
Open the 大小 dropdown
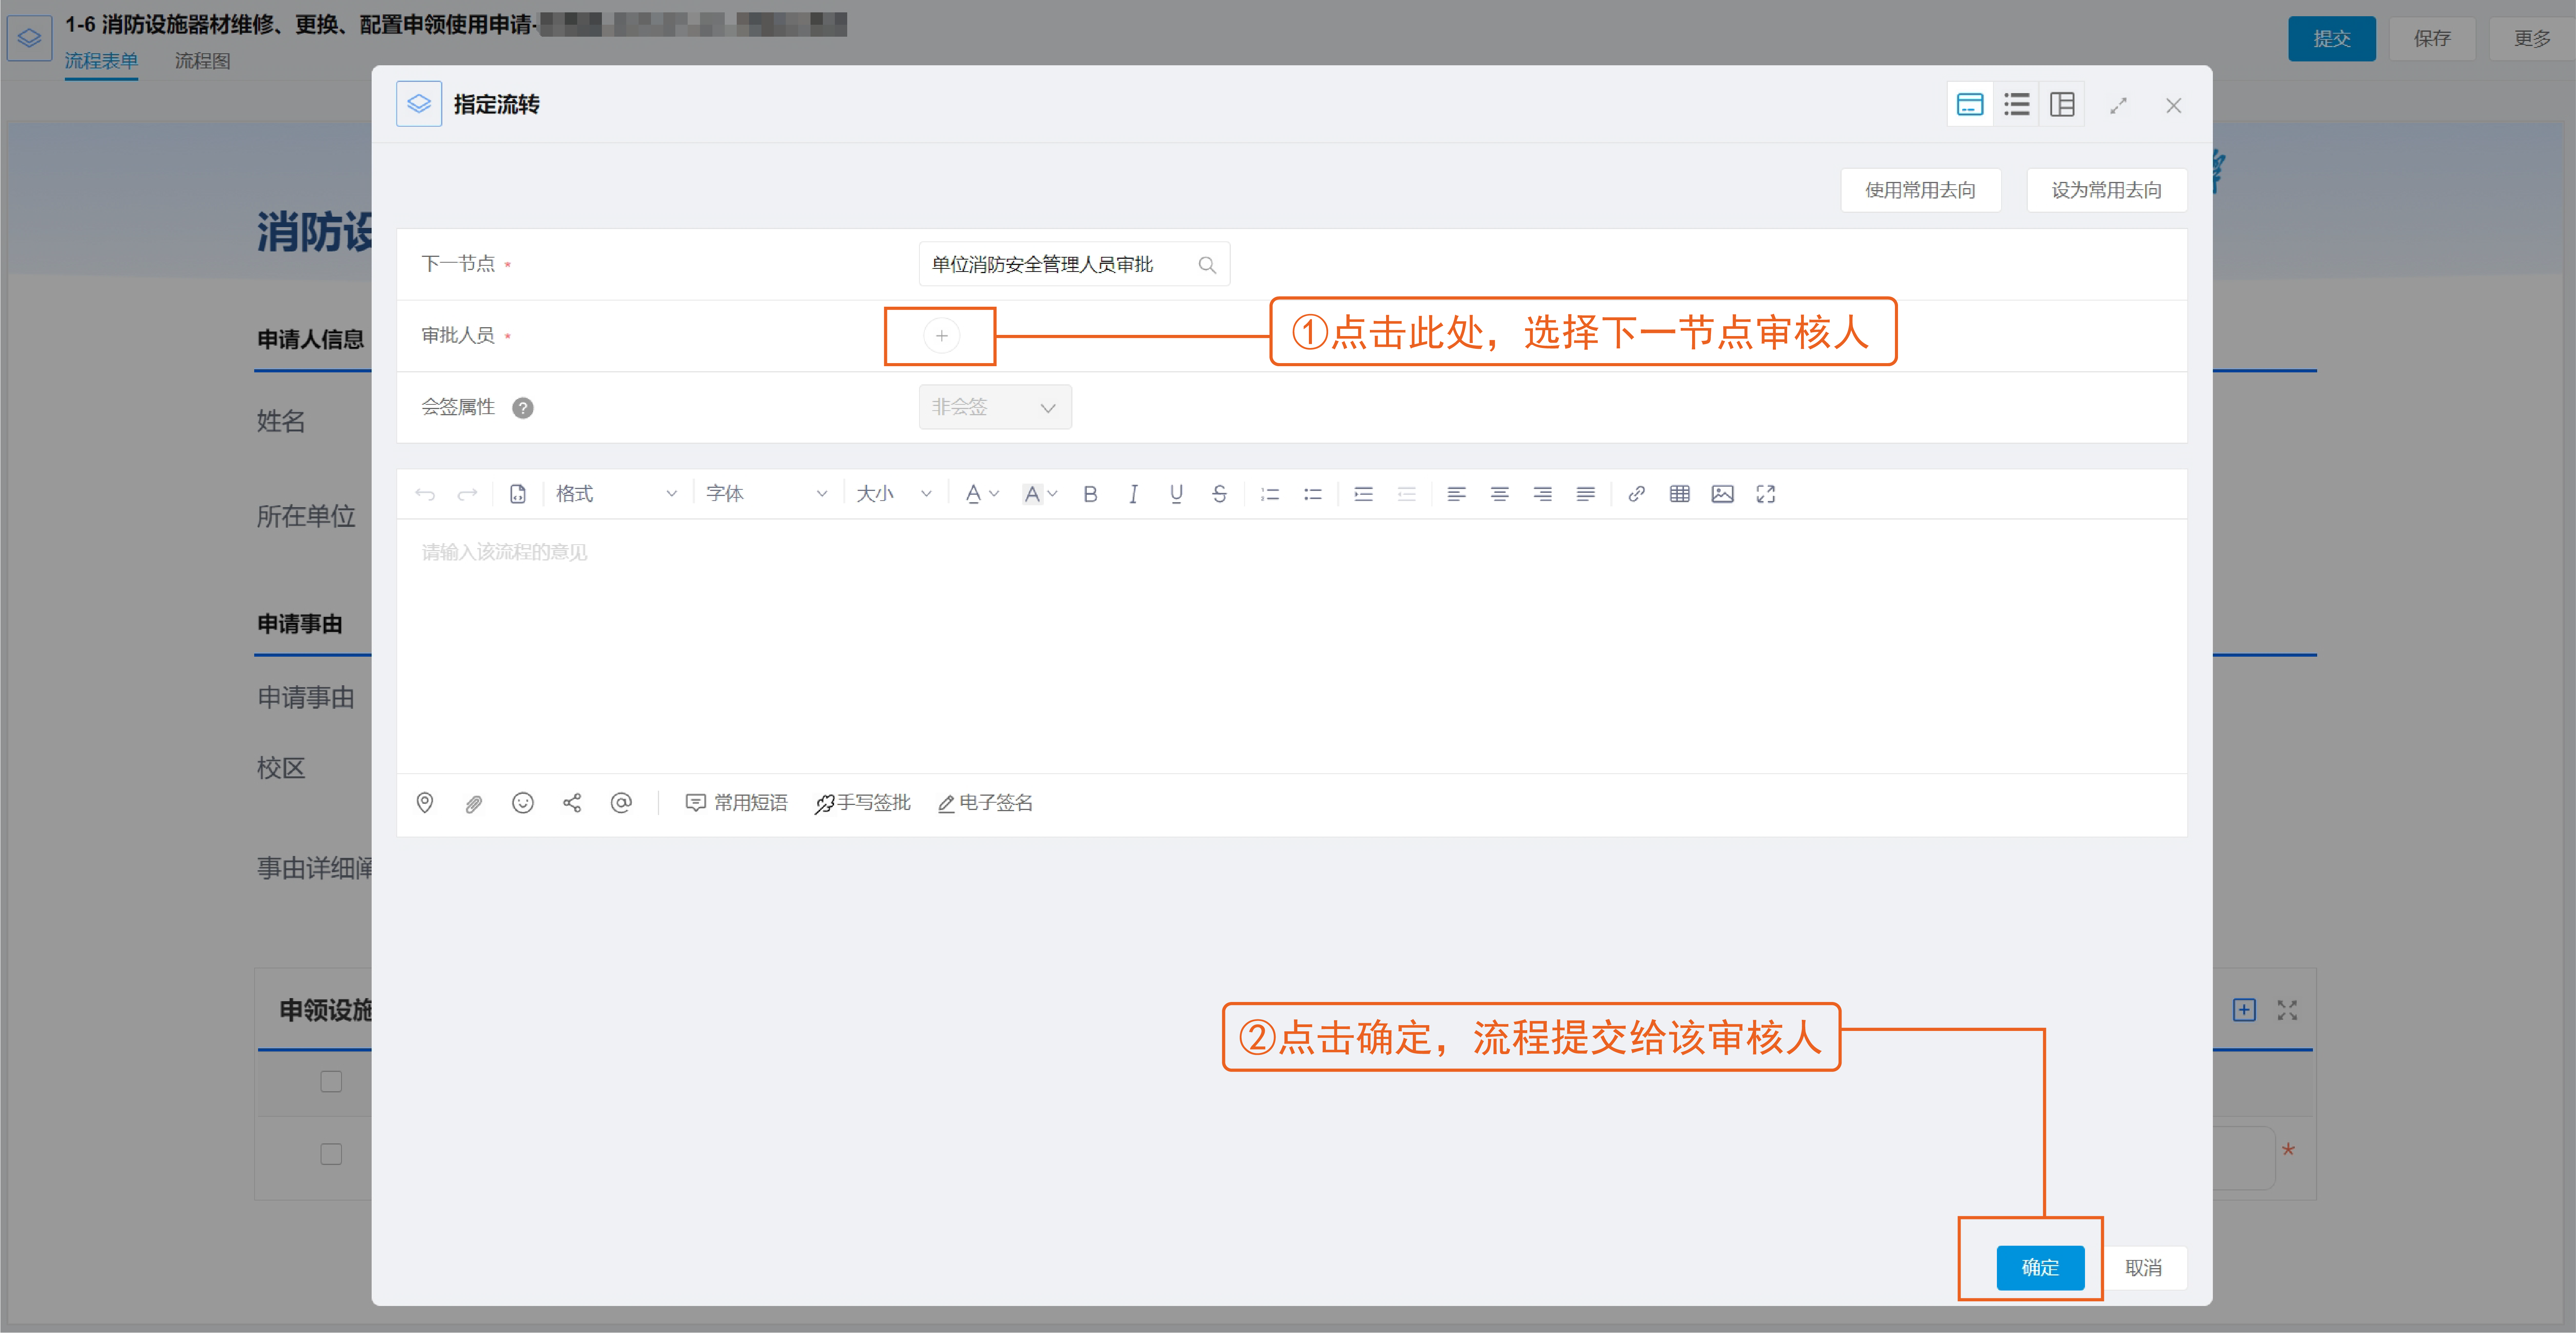tap(893, 494)
